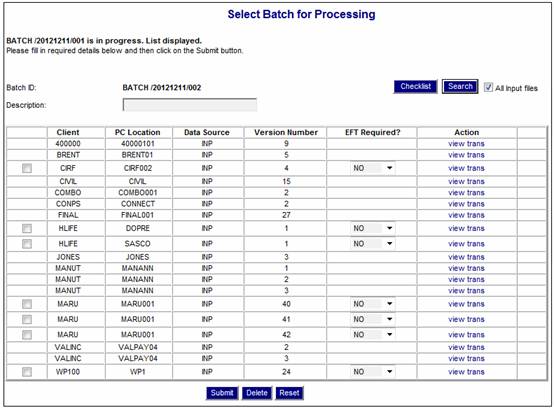Click the Checklist button

[x=416, y=87]
